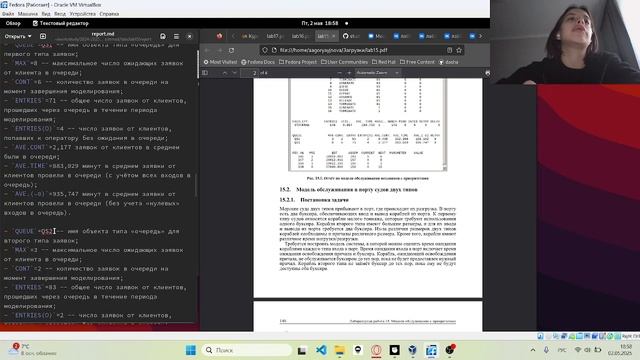640x360 pixels.
Task: Open Fedora Project bookmarks folder
Action: tap(298, 62)
